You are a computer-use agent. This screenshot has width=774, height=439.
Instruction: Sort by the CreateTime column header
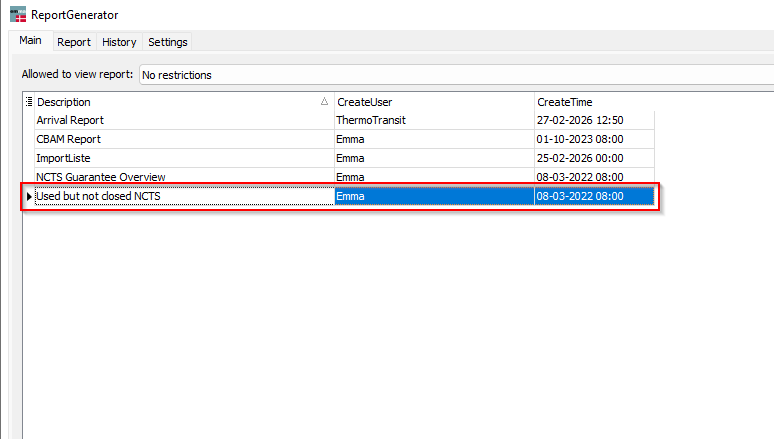(594, 102)
